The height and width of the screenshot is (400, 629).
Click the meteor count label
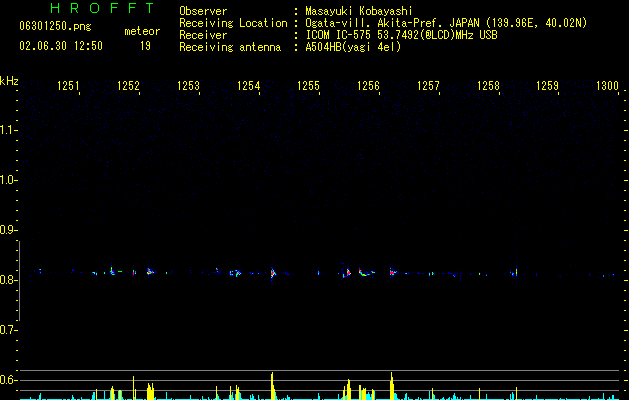tap(142, 31)
